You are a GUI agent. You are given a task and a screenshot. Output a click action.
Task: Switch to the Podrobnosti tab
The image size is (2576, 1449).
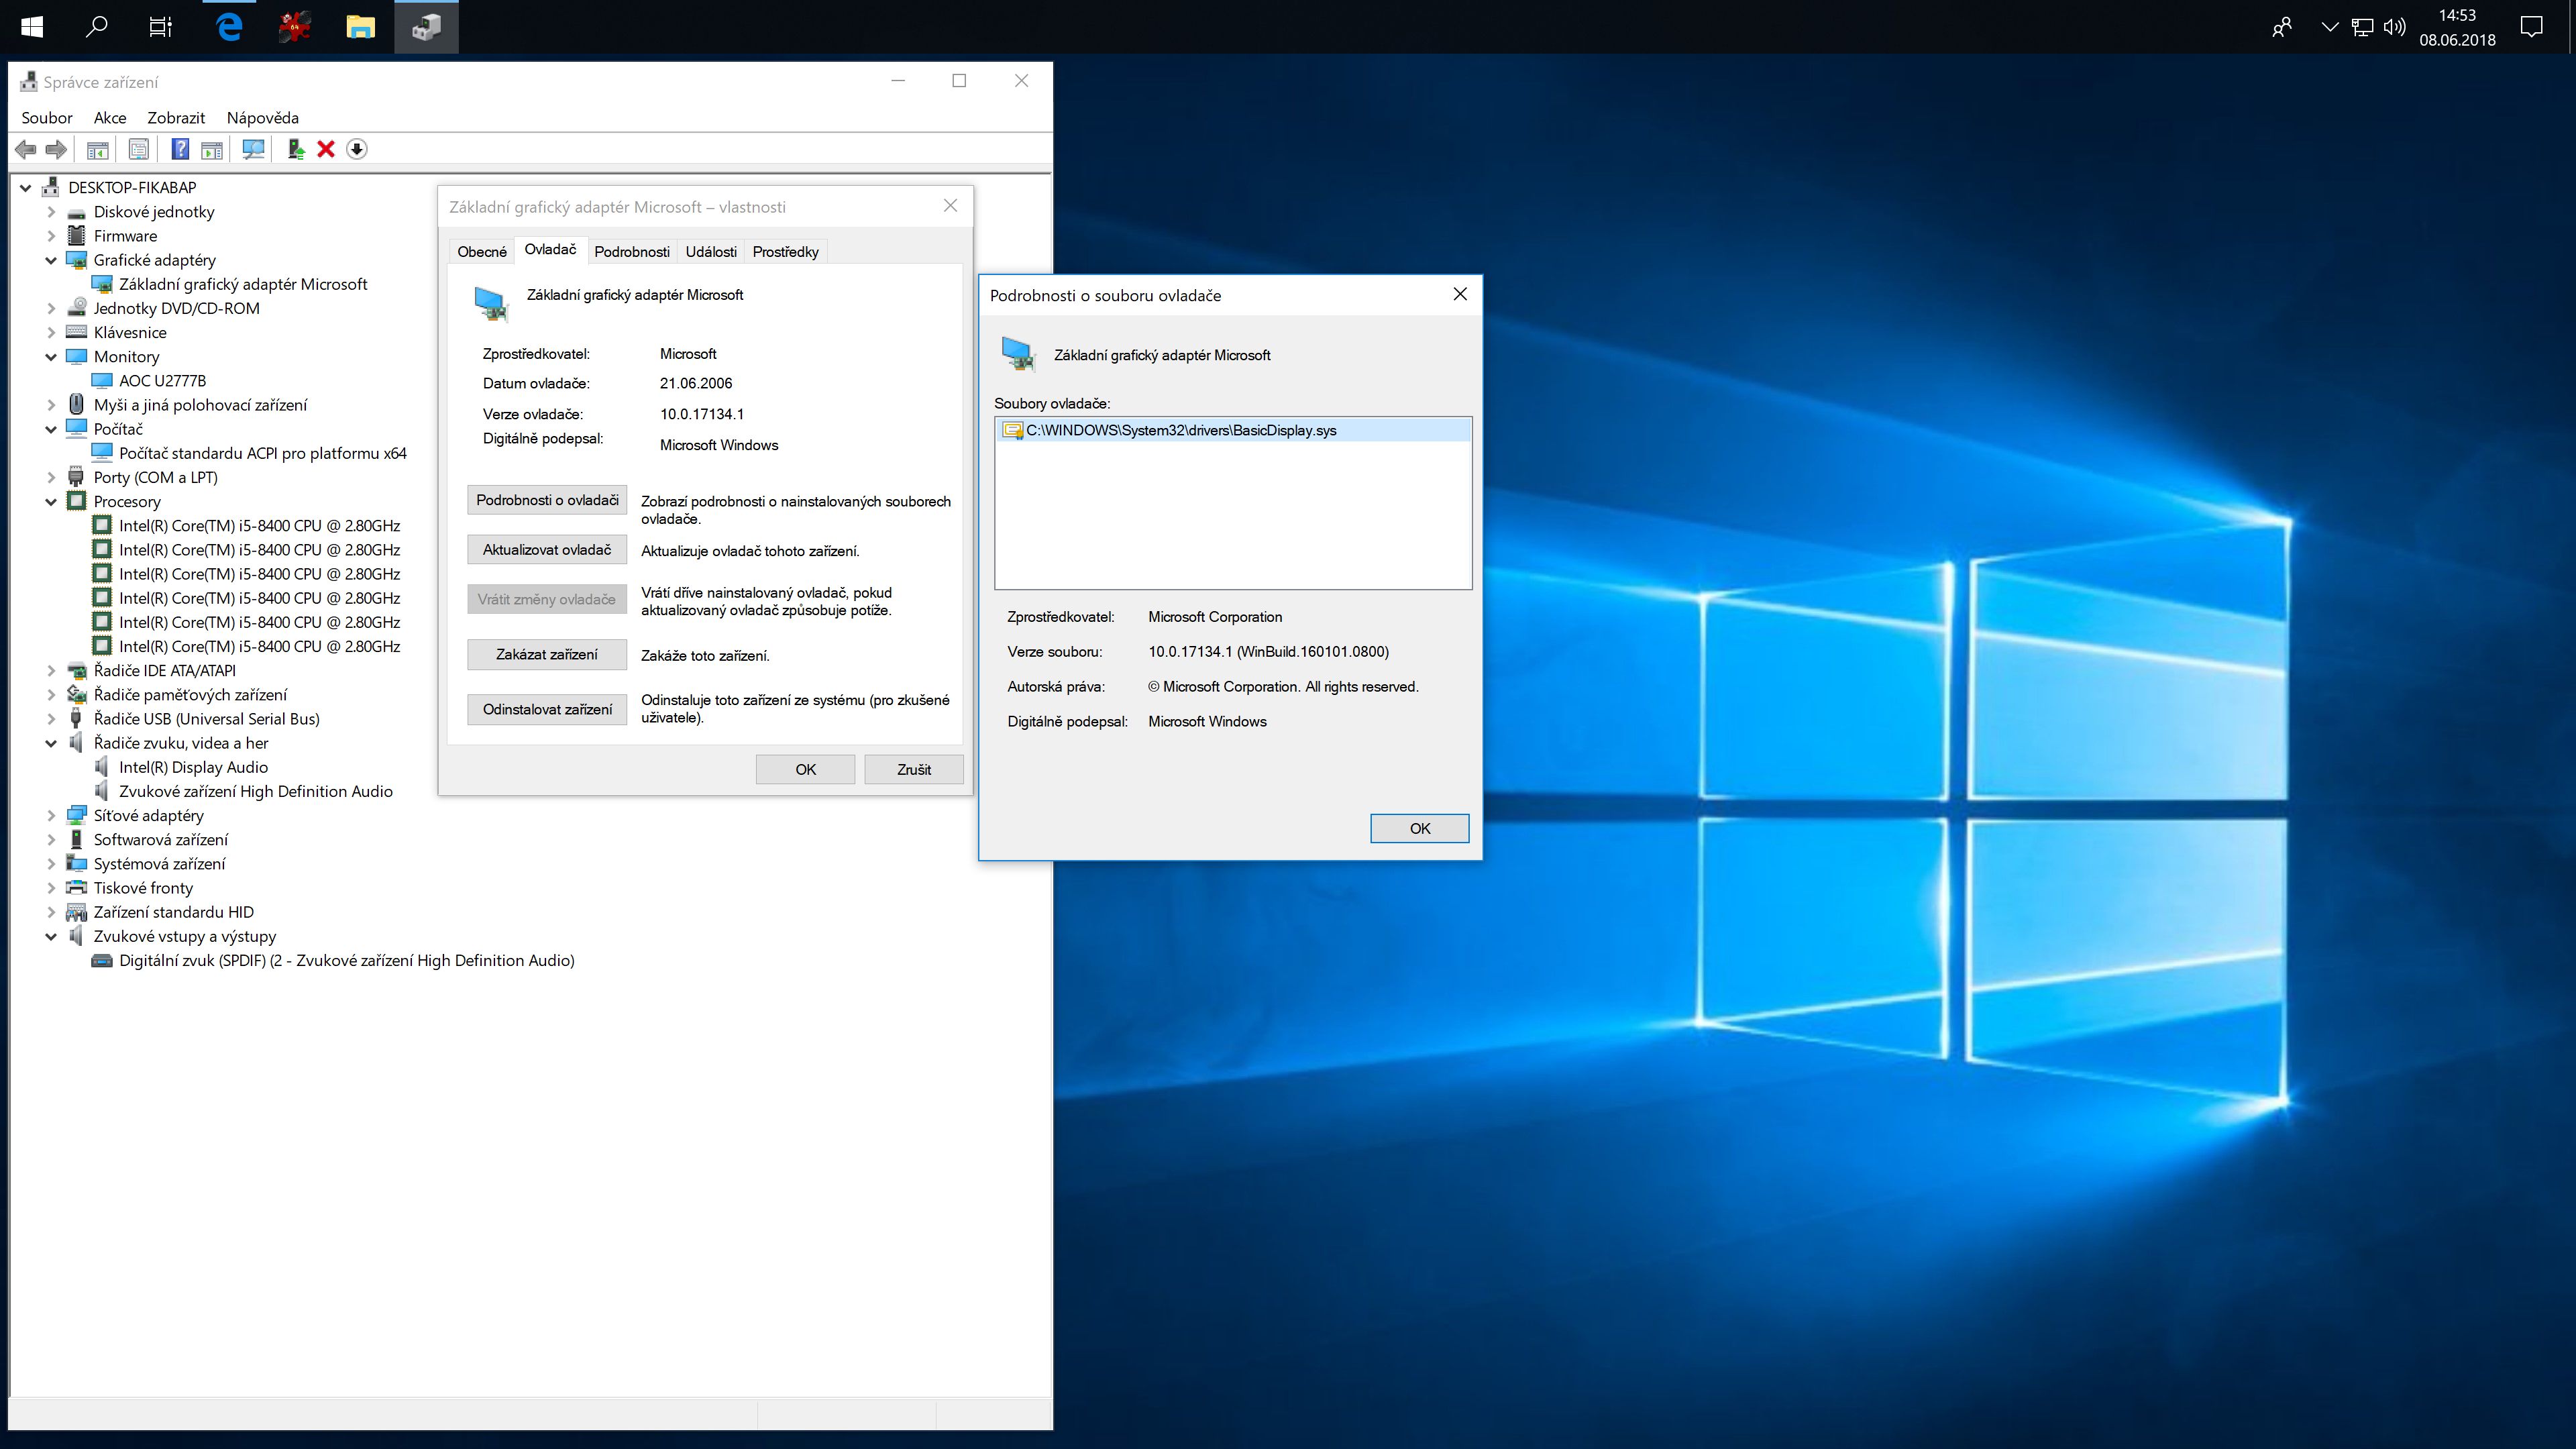[x=631, y=252]
